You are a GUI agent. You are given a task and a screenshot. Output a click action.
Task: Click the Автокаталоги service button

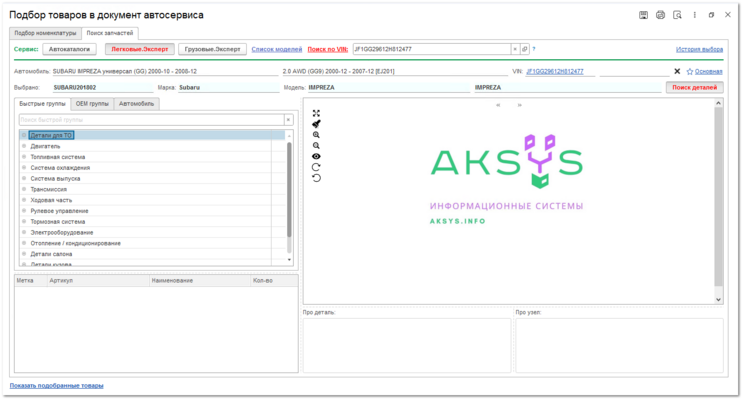[x=69, y=49]
